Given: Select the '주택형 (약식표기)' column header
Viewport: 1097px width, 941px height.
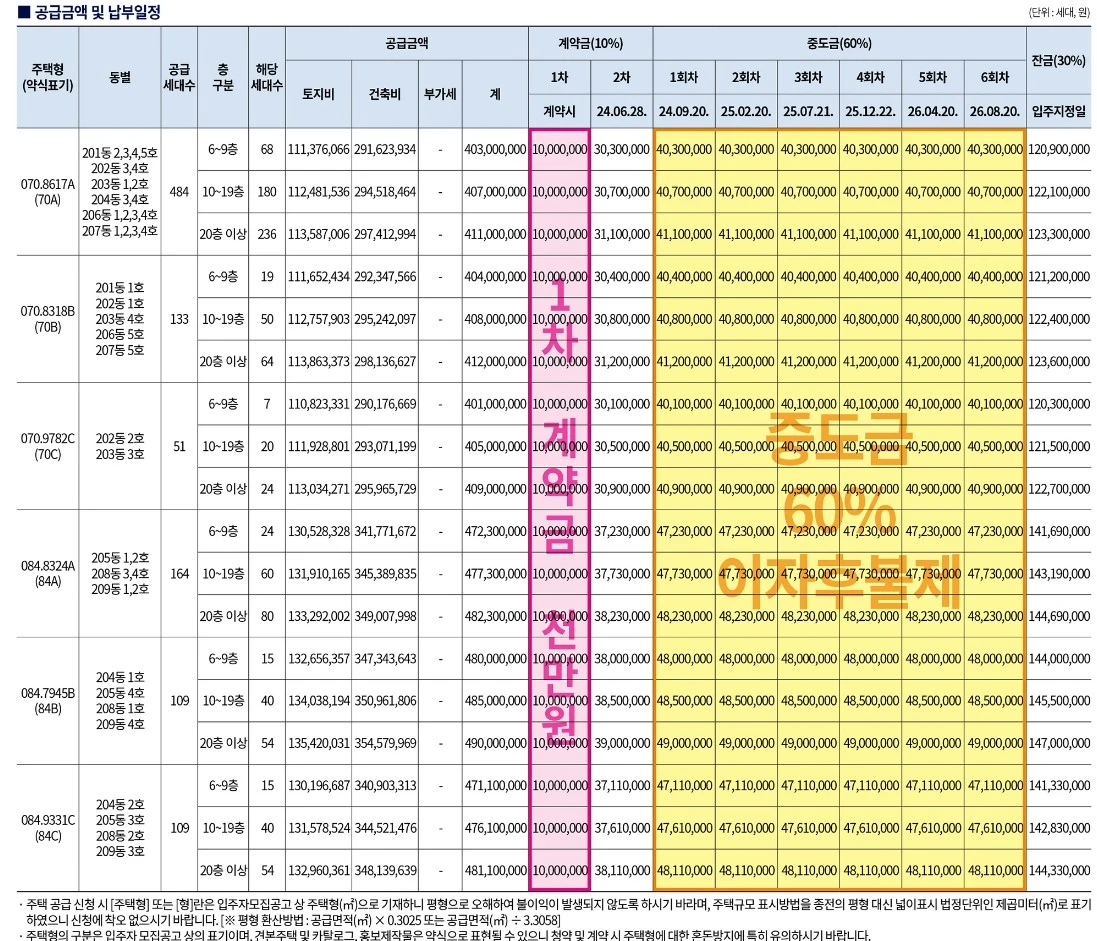Looking at the screenshot, I should [48, 77].
